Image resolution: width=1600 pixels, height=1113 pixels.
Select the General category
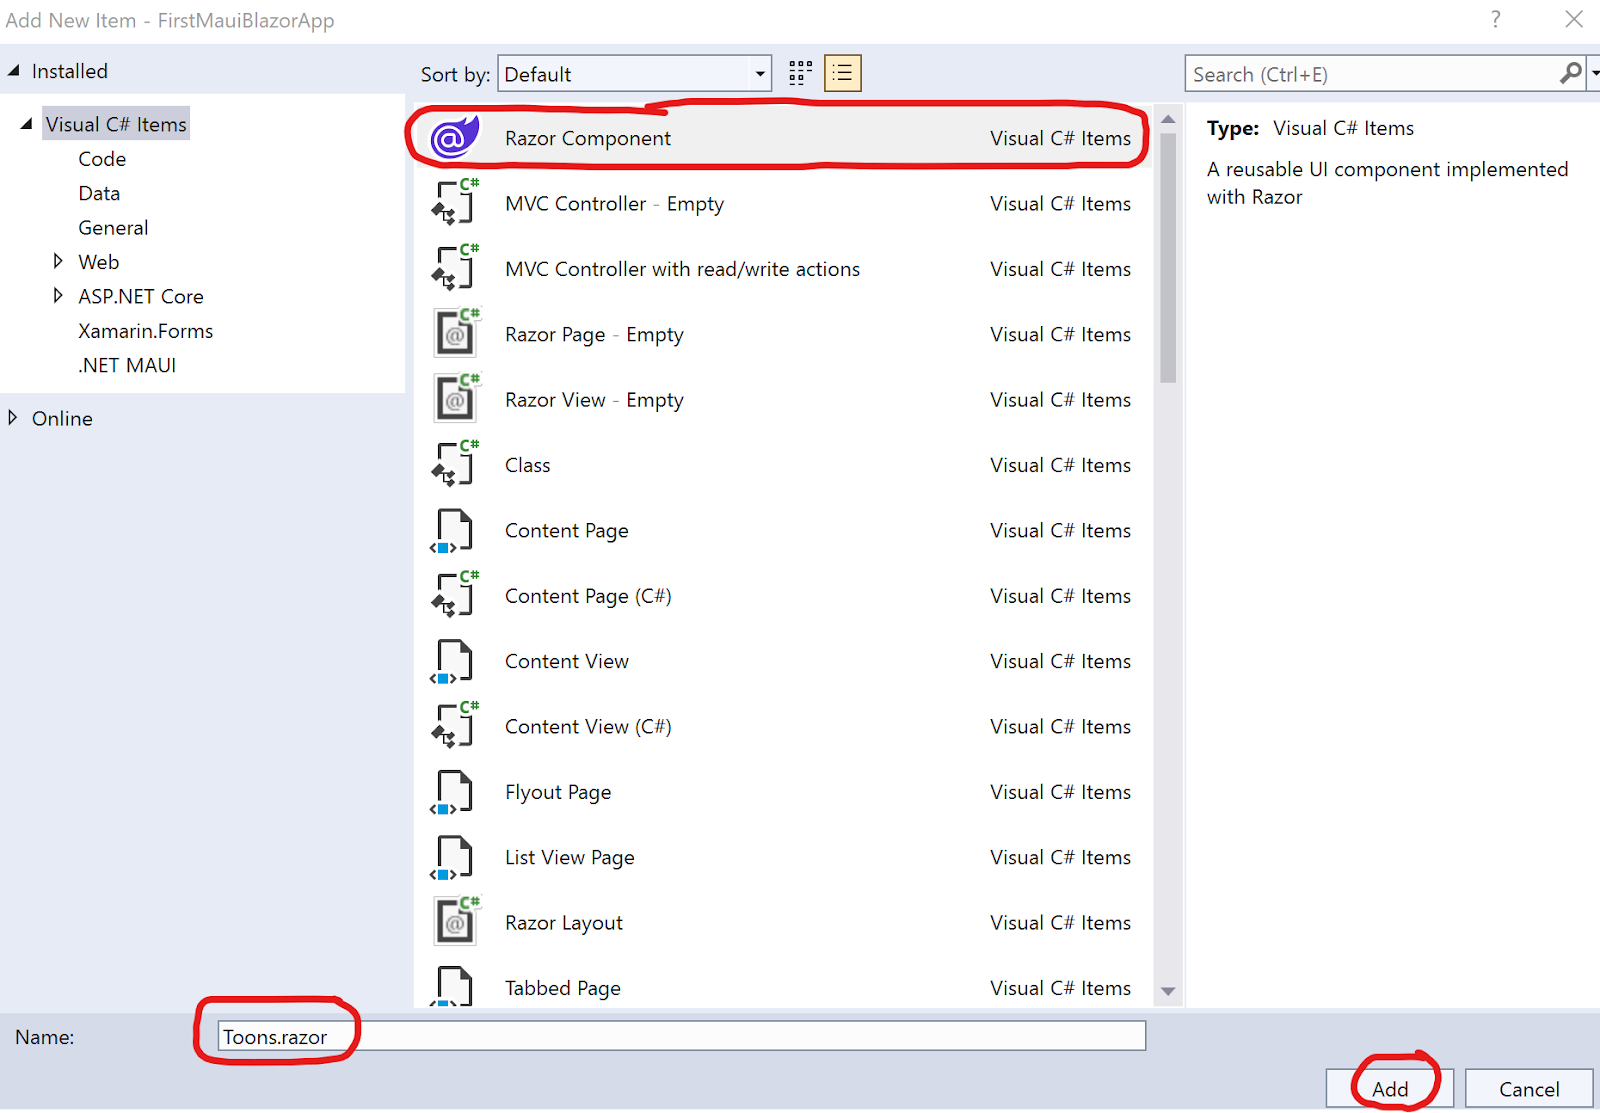113,227
